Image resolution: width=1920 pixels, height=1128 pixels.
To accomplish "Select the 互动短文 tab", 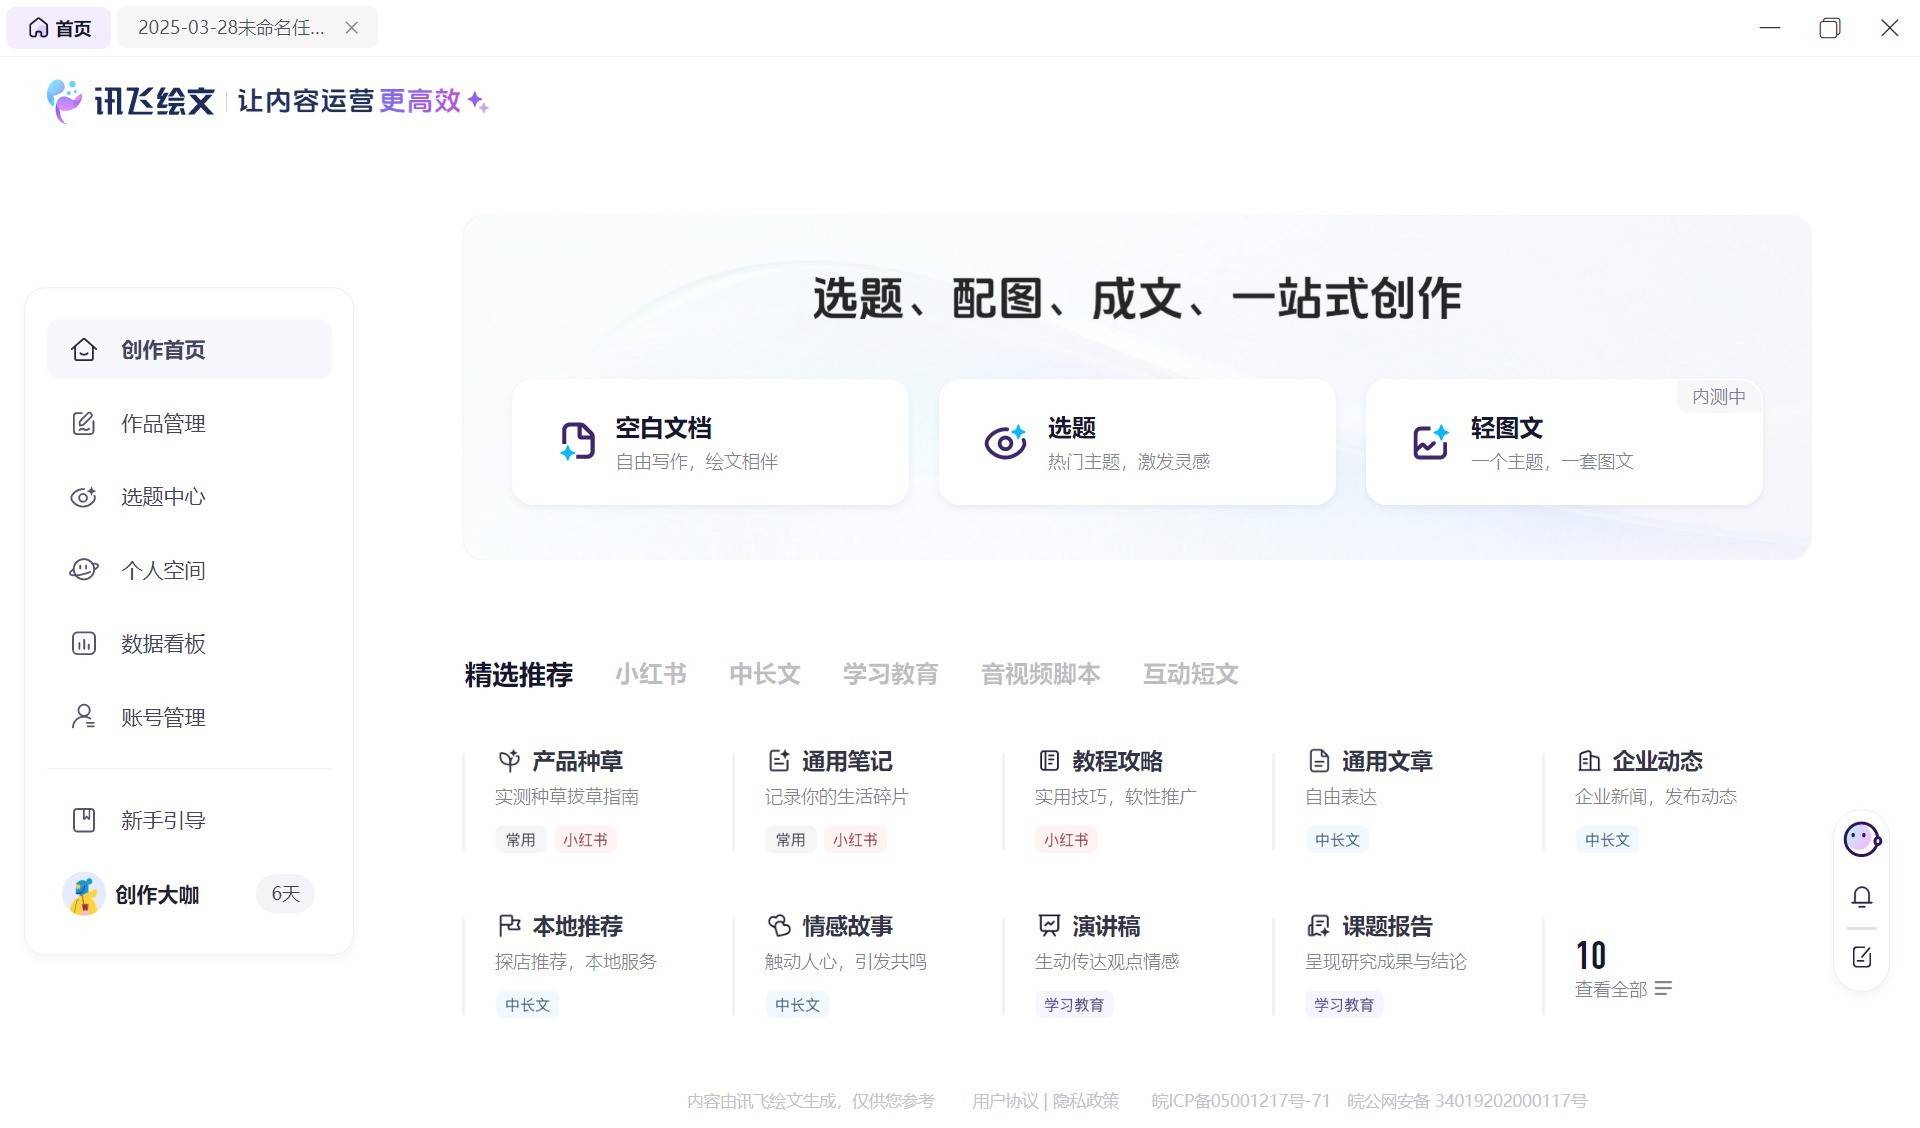I will (x=1191, y=674).
